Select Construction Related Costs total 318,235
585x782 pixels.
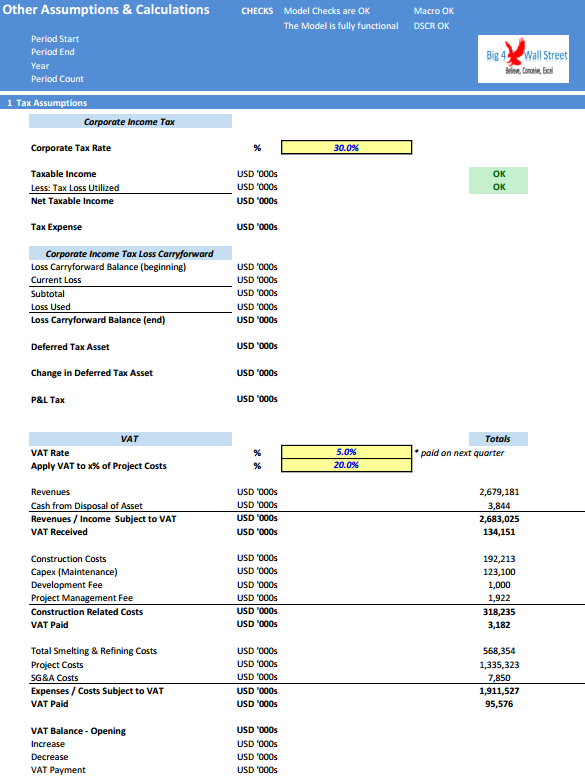click(499, 611)
